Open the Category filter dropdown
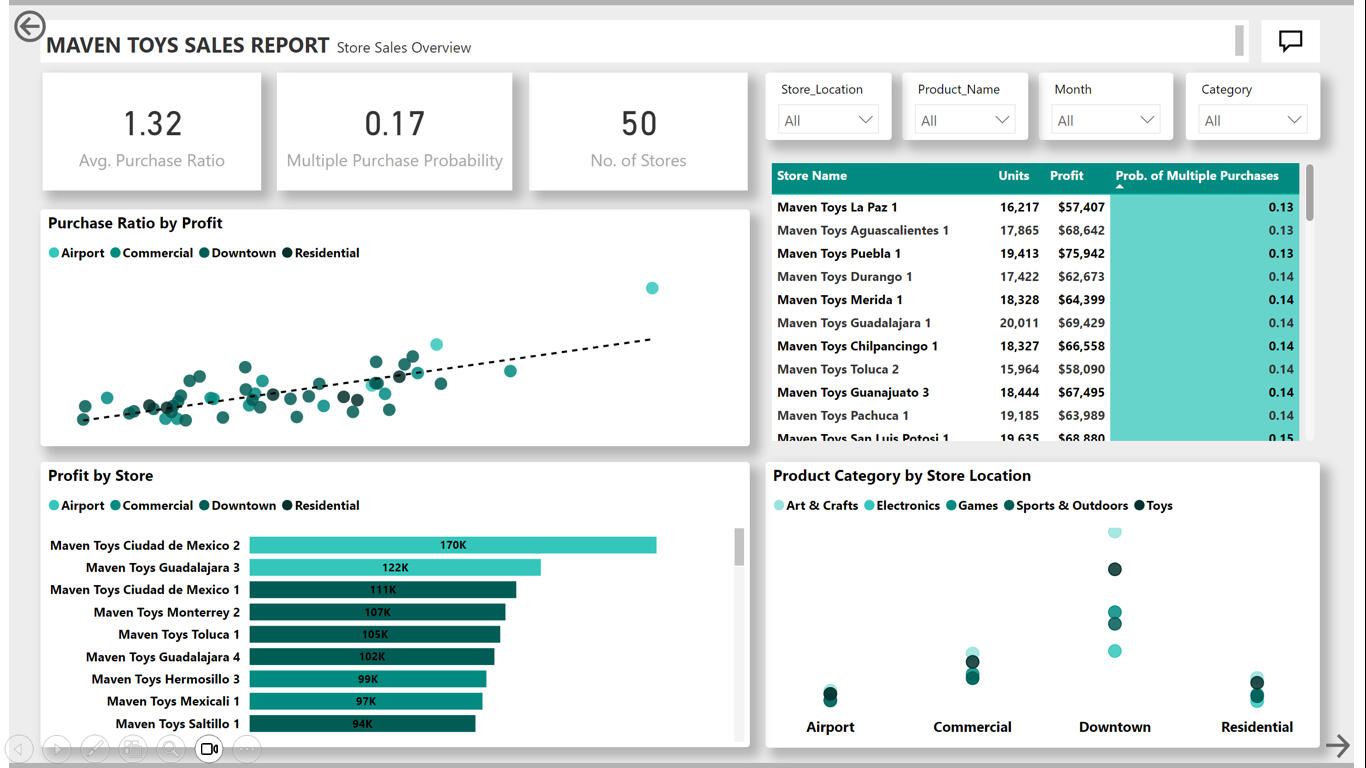 click(1253, 120)
